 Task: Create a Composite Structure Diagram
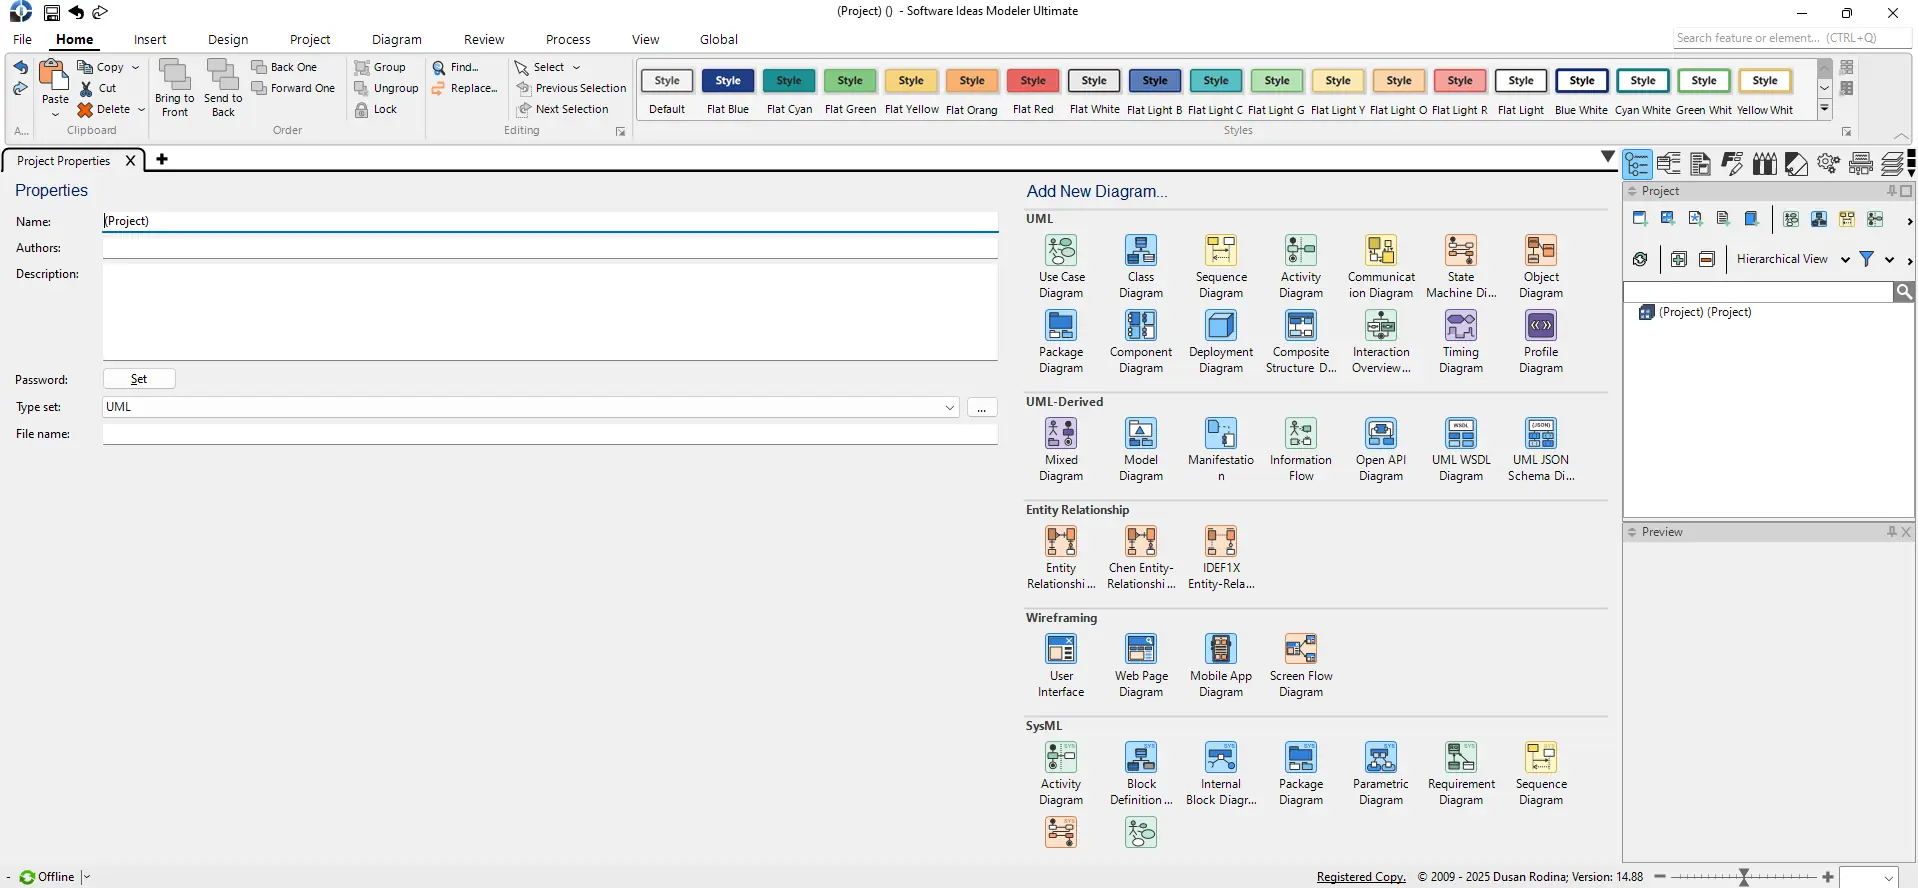[x=1301, y=341]
